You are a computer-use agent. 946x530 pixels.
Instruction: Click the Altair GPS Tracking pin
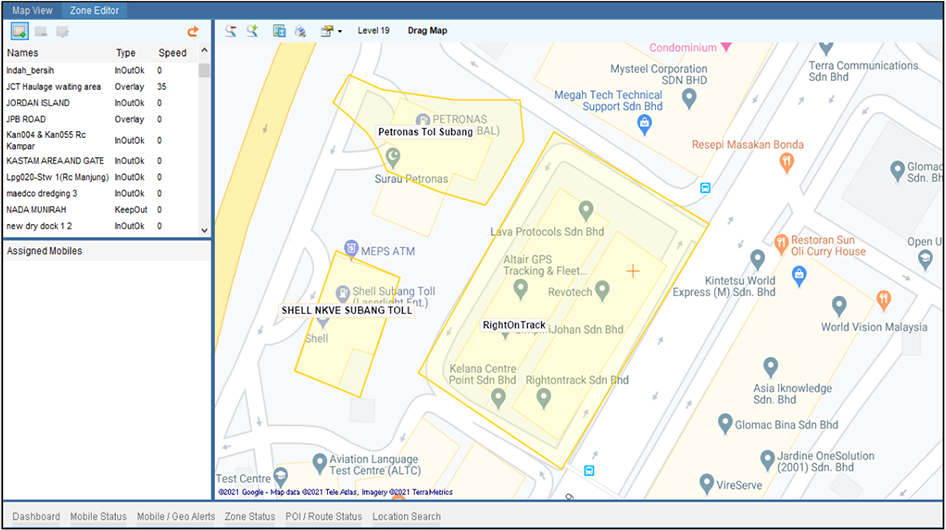coord(521,289)
